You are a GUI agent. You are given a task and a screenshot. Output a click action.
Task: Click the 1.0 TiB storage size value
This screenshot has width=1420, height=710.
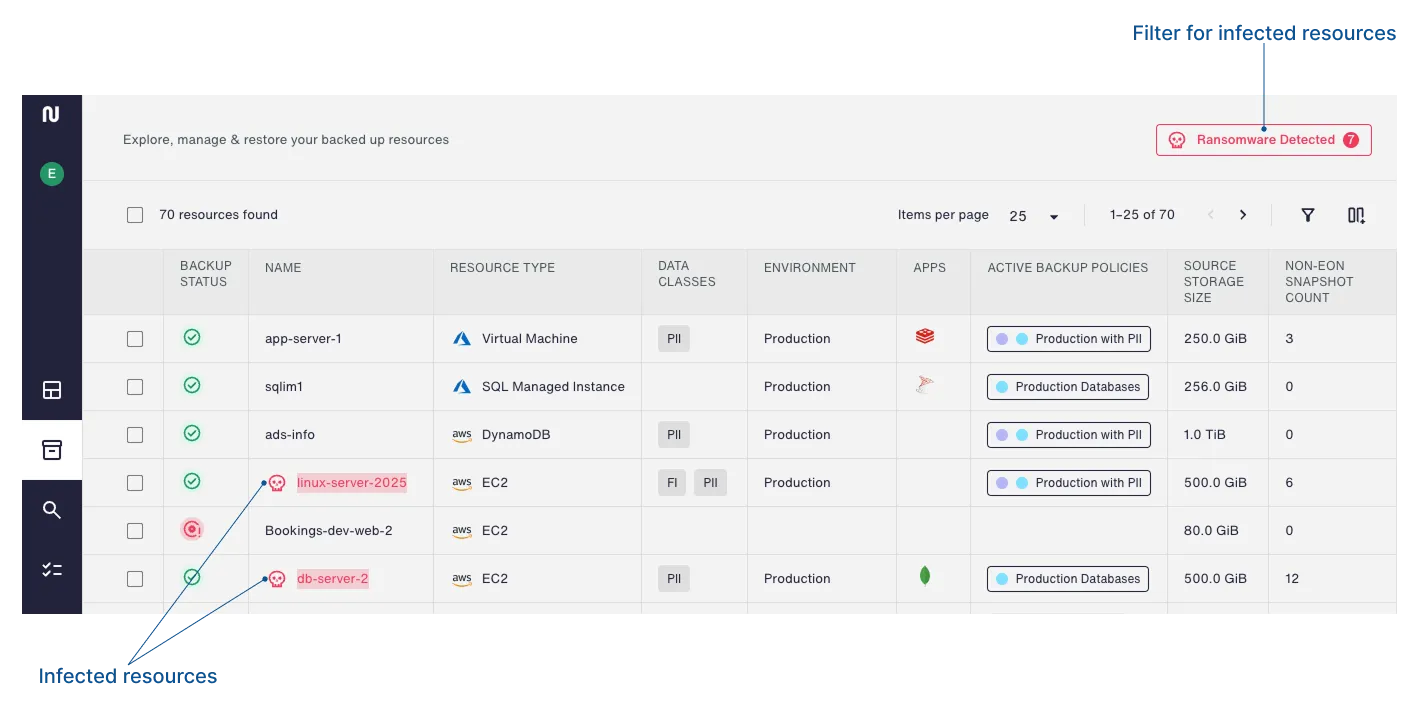point(1205,435)
